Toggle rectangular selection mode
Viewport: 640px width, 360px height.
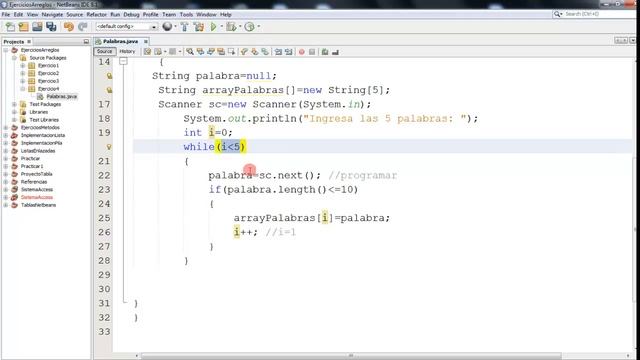pyautogui.click(x=231, y=52)
